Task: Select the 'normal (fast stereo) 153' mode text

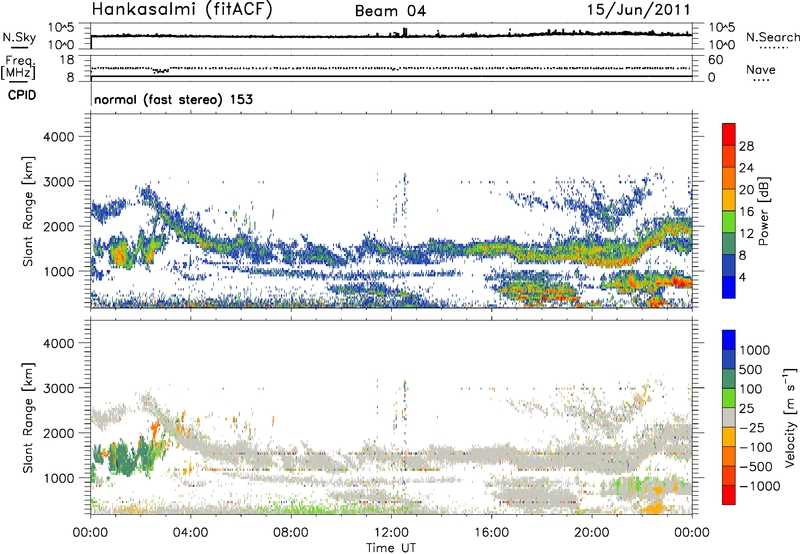Action: [173, 99]
